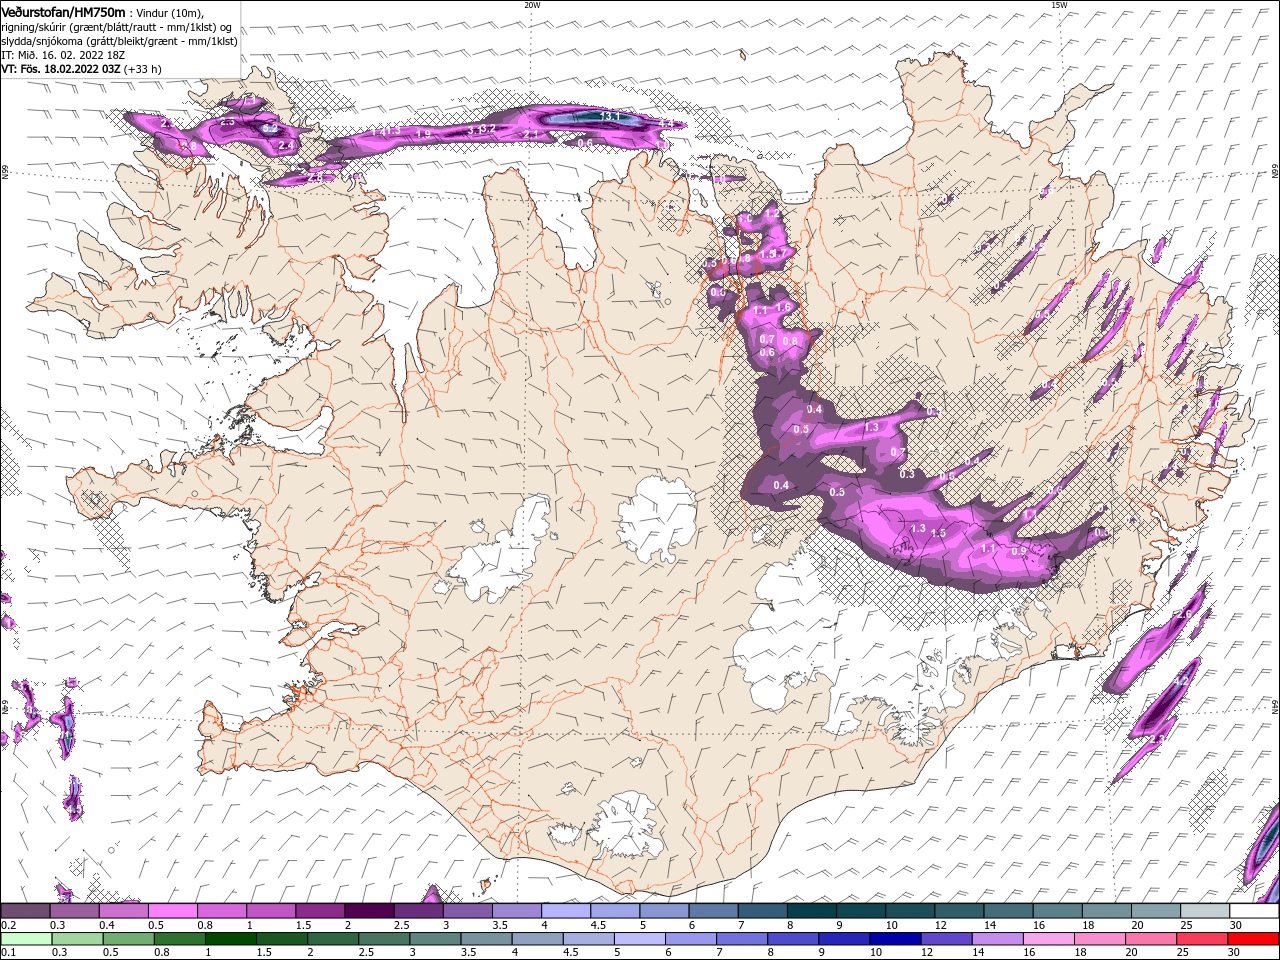Image resolution: width=1280 pixels, height=960 pixels.
Task: Pick the rain swatch between 25 and 30
Action: tap(1202, 939)
